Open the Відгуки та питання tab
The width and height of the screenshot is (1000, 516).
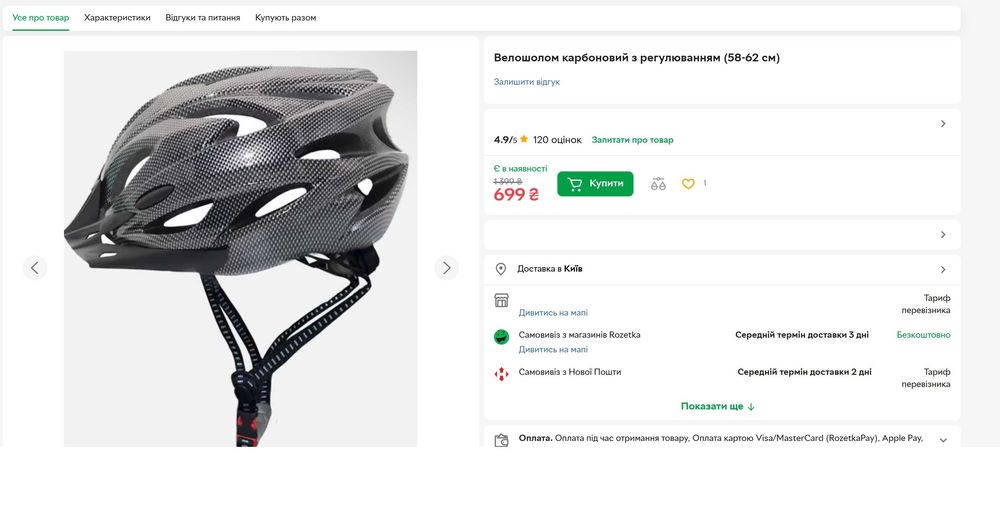pyautogui.click(x=203, y=18)
